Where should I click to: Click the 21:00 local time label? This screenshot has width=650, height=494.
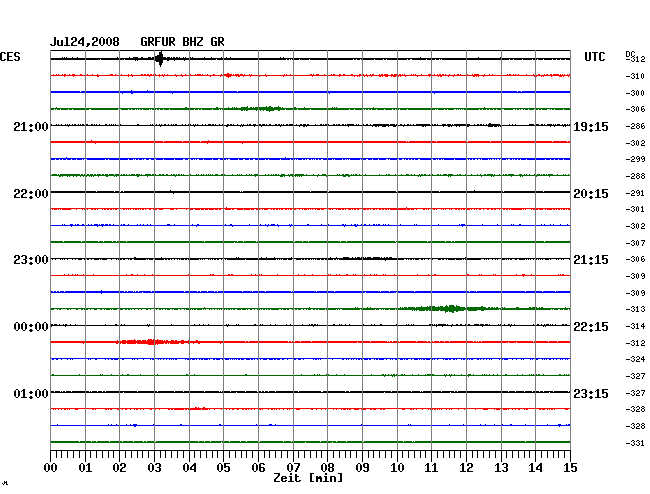pos(31,126)
